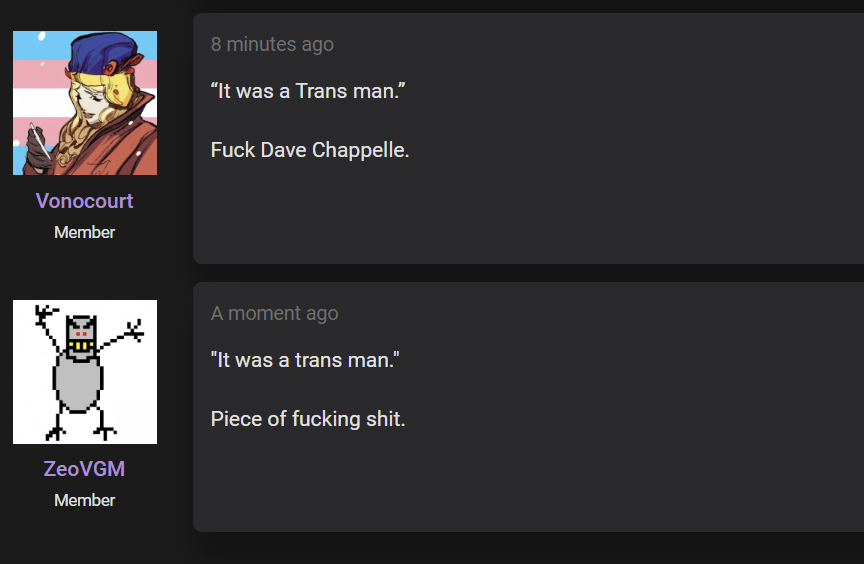Screen dimensions: 864x564
Task: Open ZeoVGM's pixel robot avatar
Action: click(x=85, y=372)
